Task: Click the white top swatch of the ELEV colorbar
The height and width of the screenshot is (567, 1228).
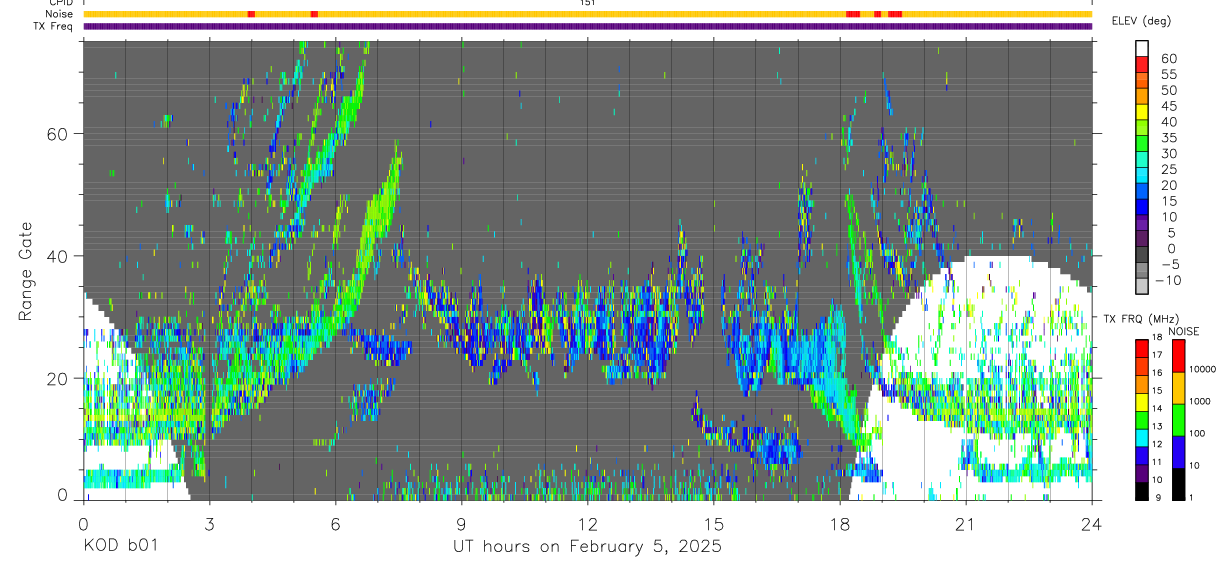Action: point(1142,49)
